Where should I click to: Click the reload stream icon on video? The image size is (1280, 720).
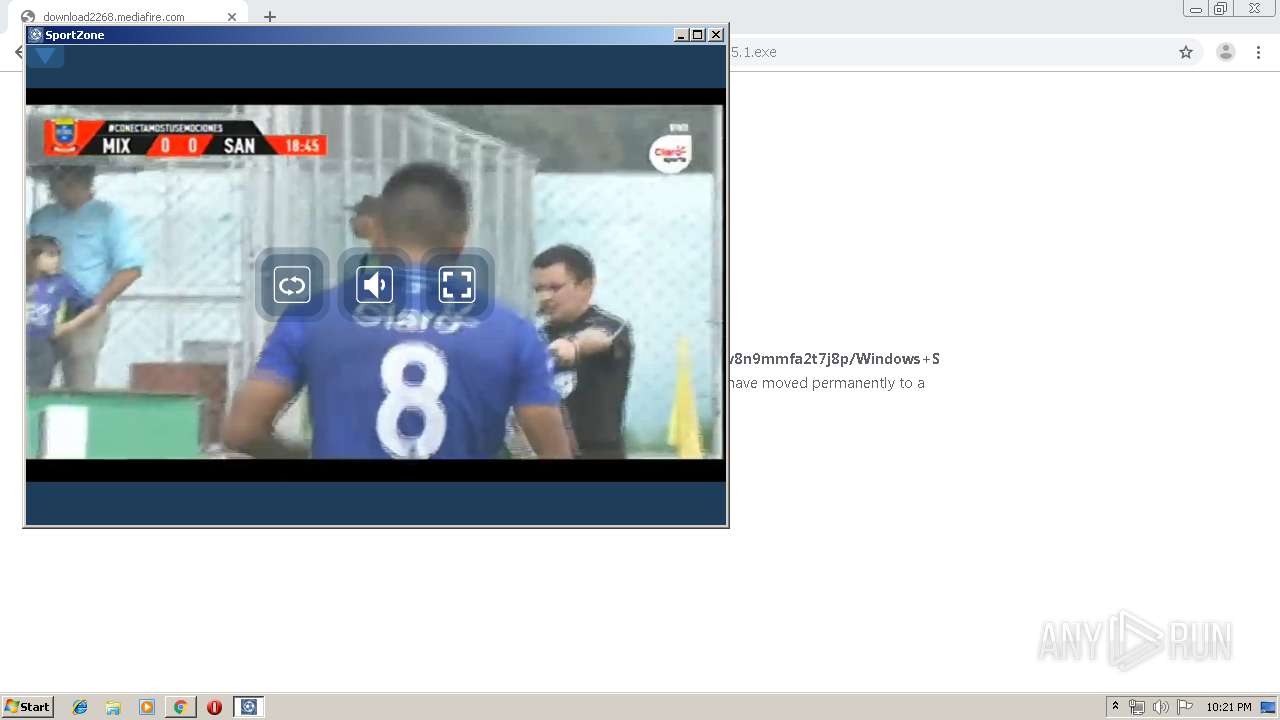[x=292, y=285]
